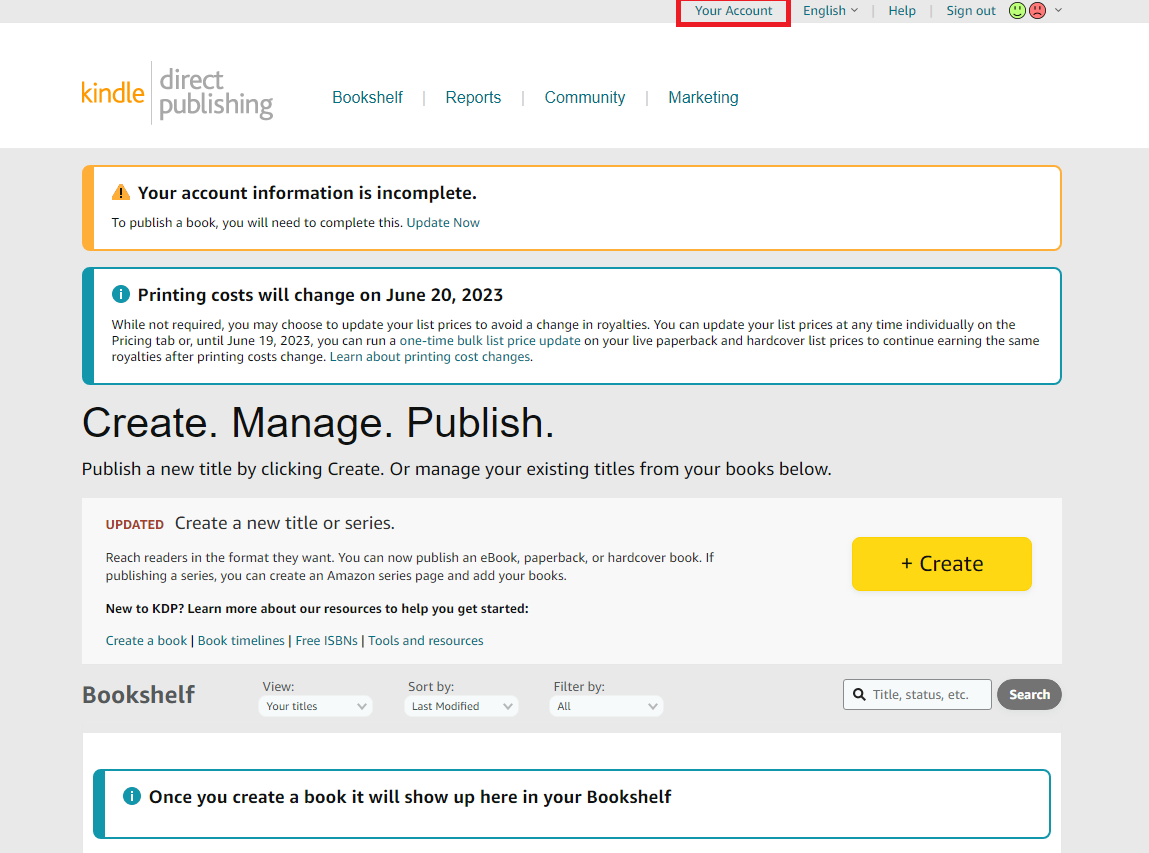Open one-time bulk list price update link
The image size is (1149, 853).
(x=490, y=341)
